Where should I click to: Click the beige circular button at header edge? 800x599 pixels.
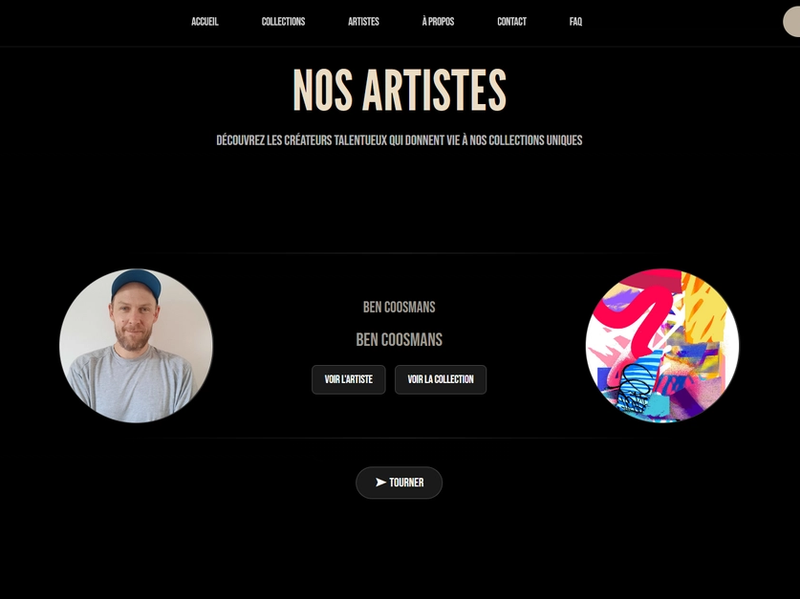[791, 22]
